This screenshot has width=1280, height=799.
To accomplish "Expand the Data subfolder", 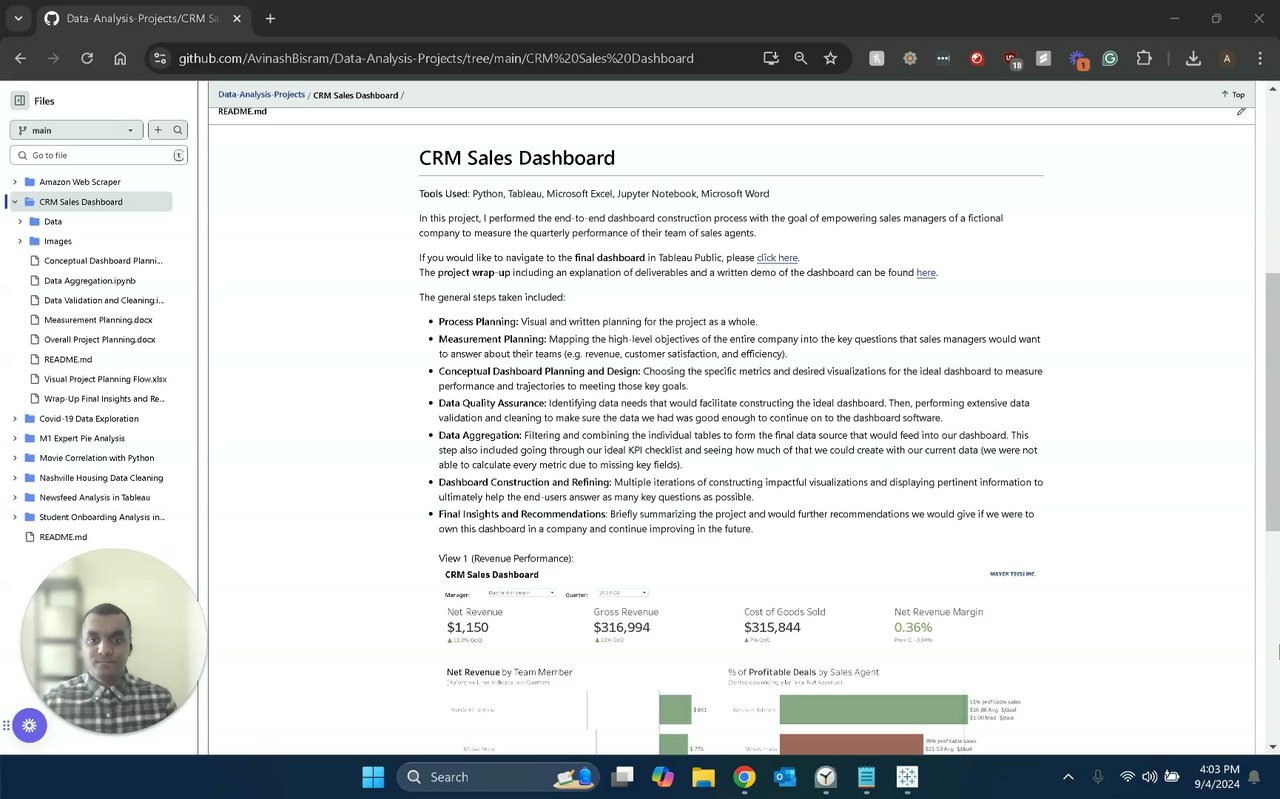I will [x=20, y=221].
